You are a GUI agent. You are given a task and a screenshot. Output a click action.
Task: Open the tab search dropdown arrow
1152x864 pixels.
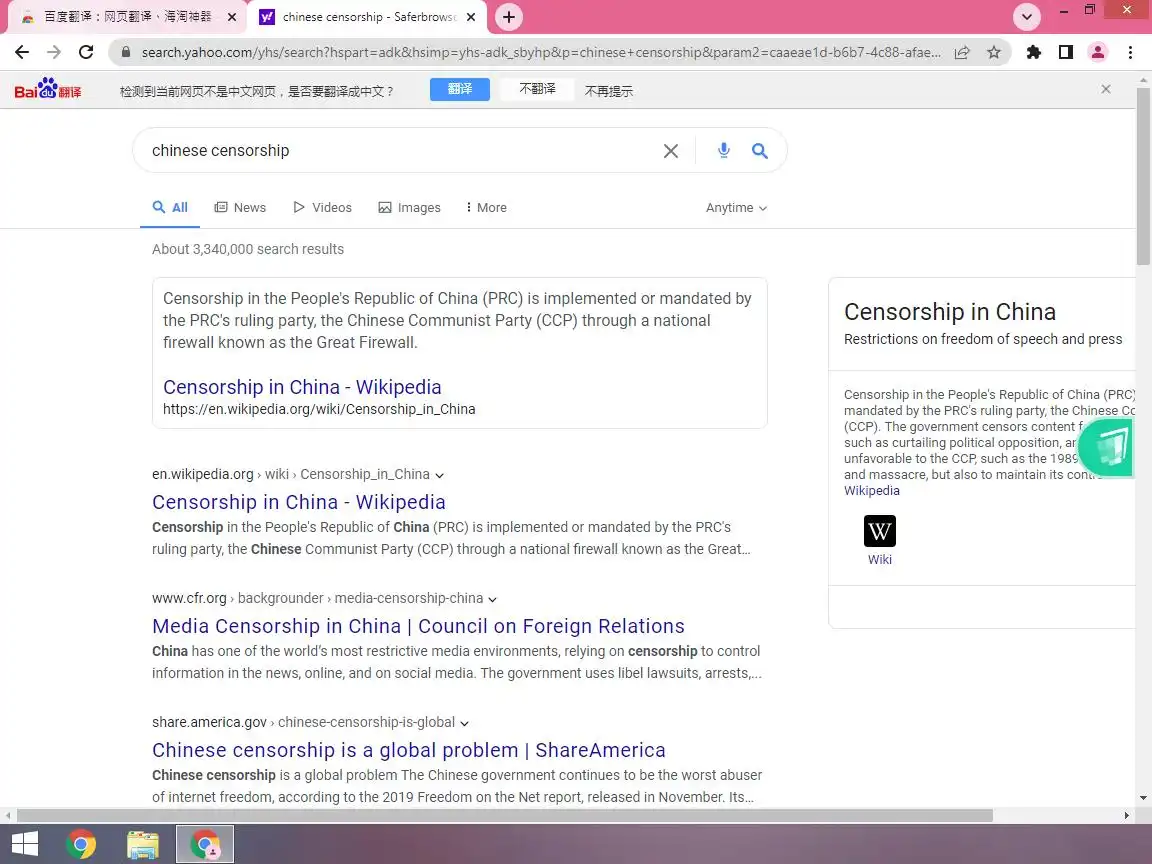tap(1026, 17)
